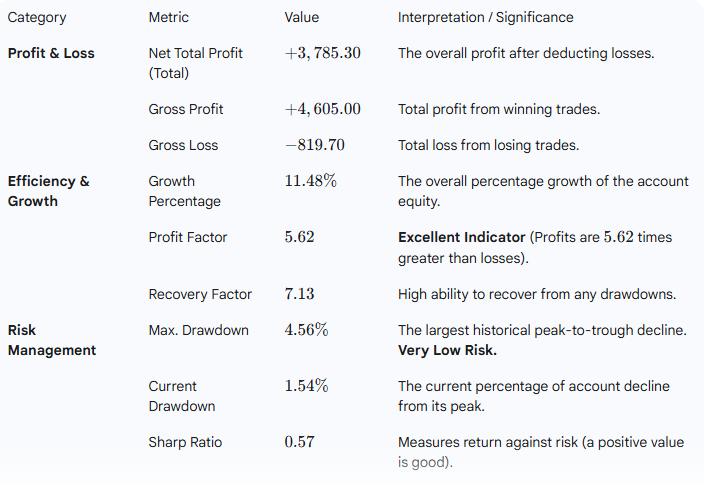
Task: Click the bold Excellent Indicator text
Action: (461, 237)
